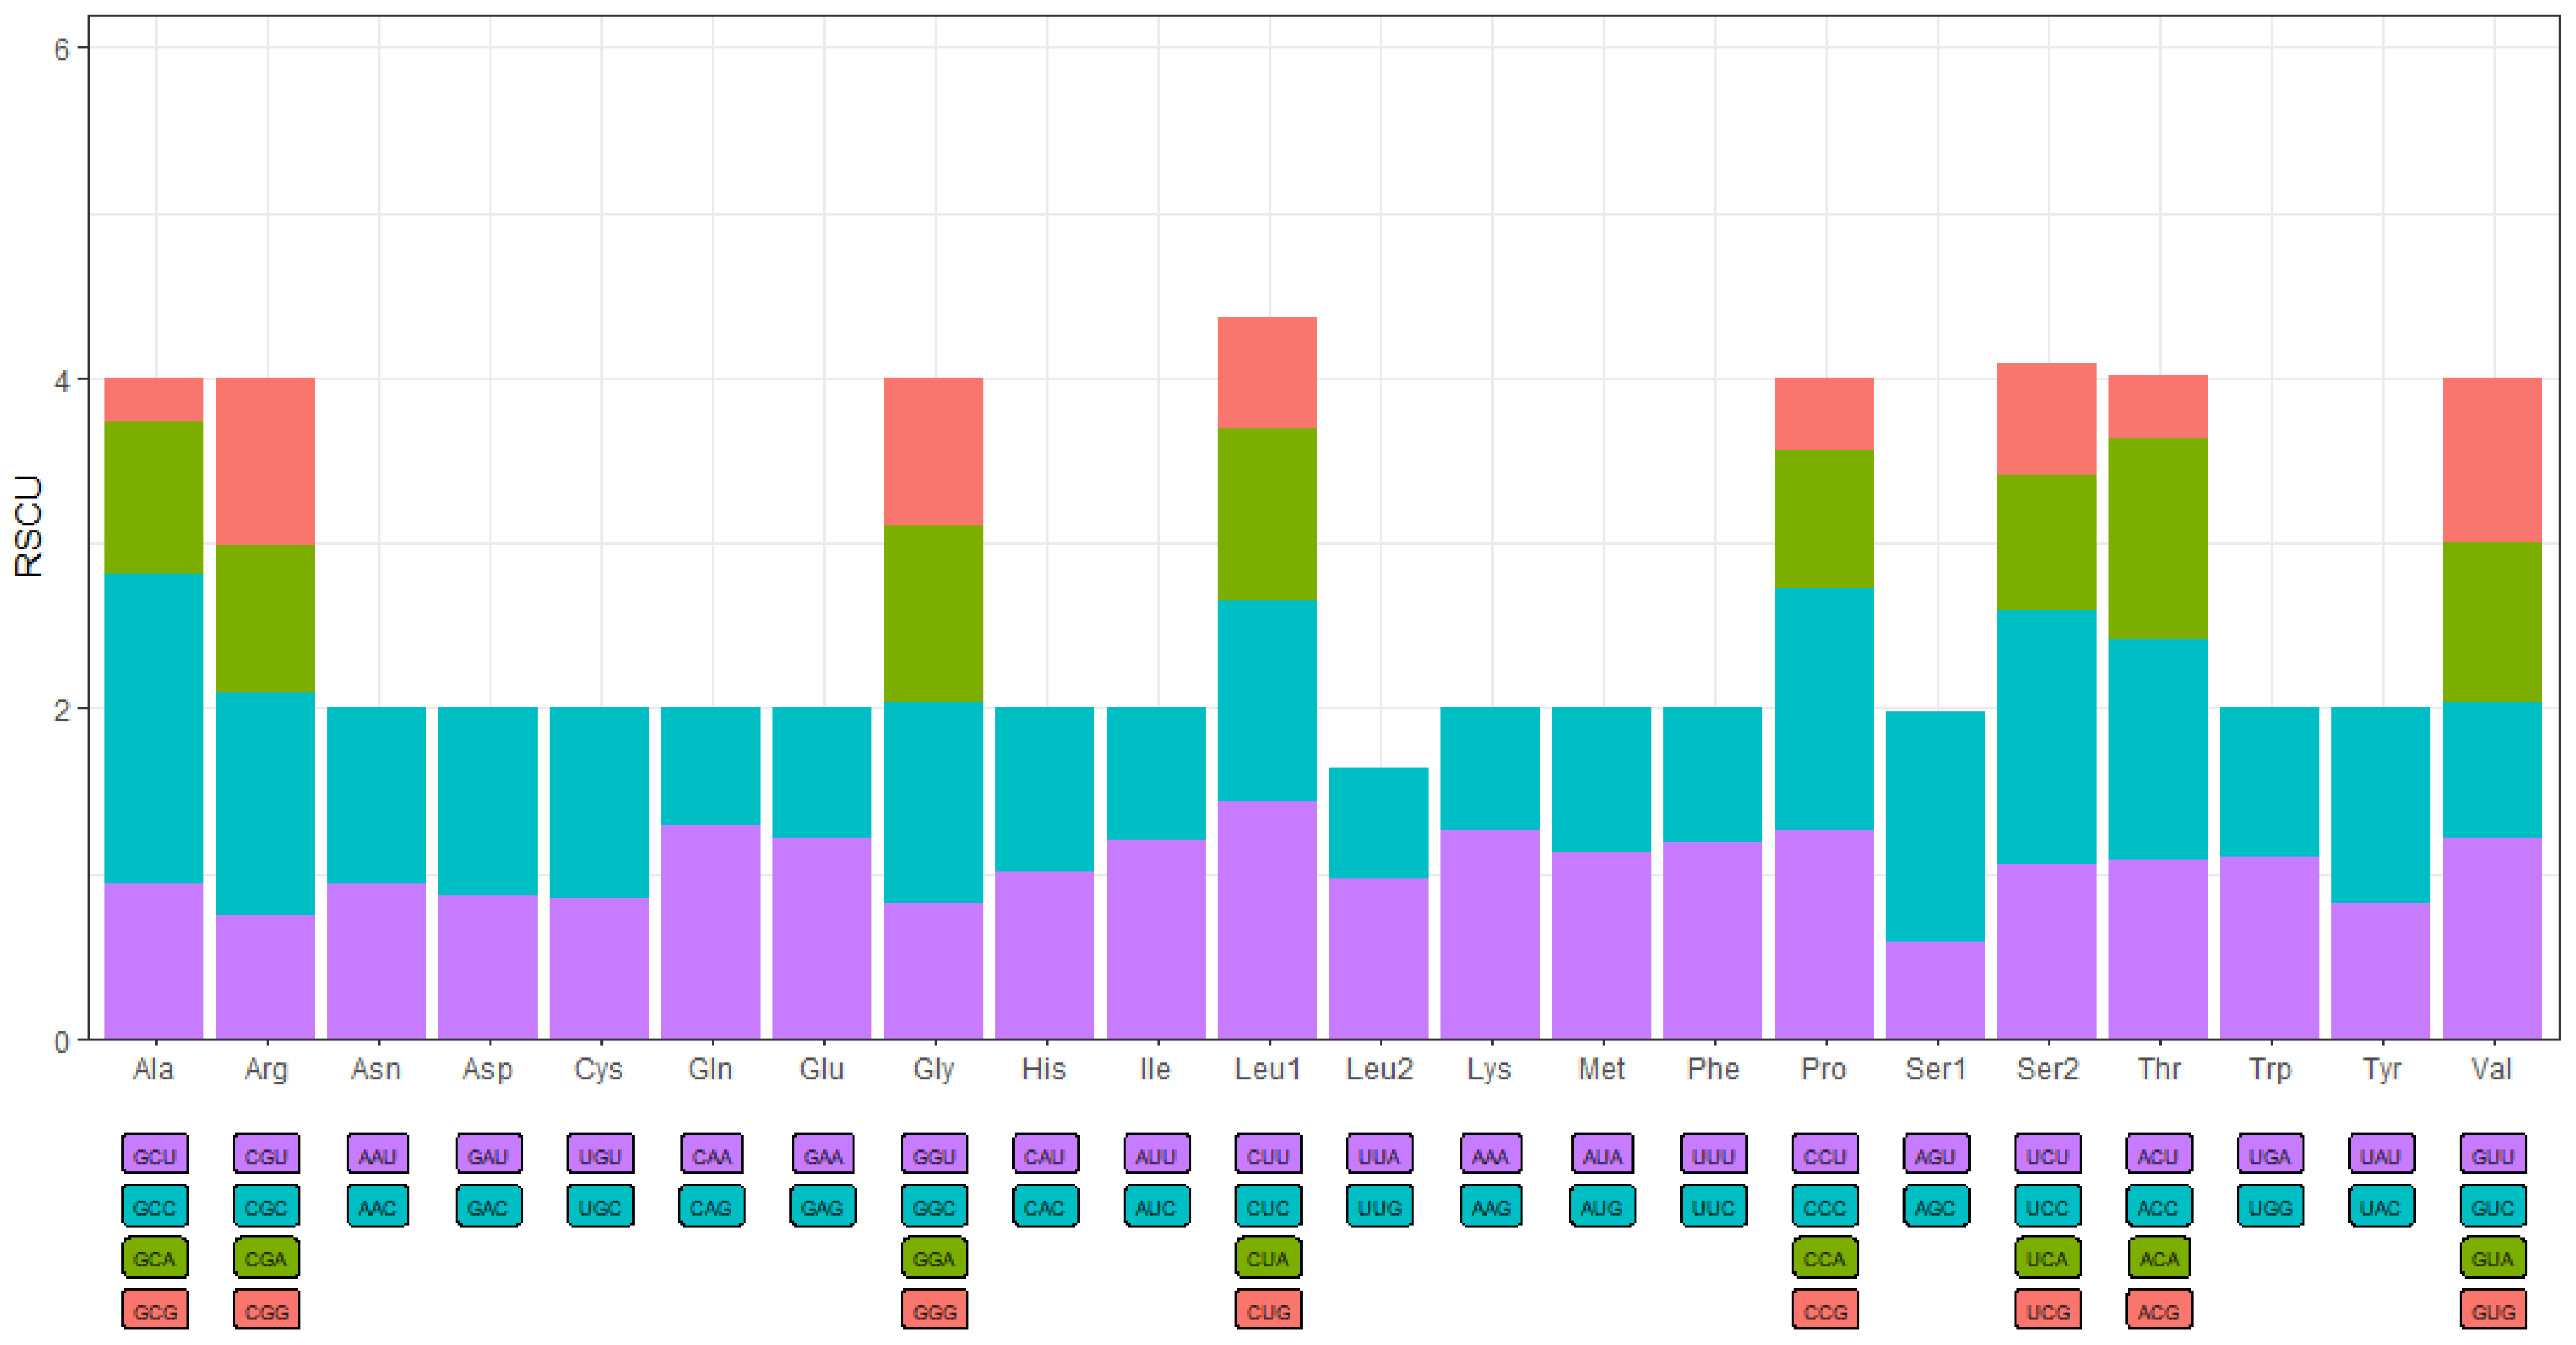Select the CCA codon label box
This screenshot has height=1345, width=2576.
(1825, 1258)
